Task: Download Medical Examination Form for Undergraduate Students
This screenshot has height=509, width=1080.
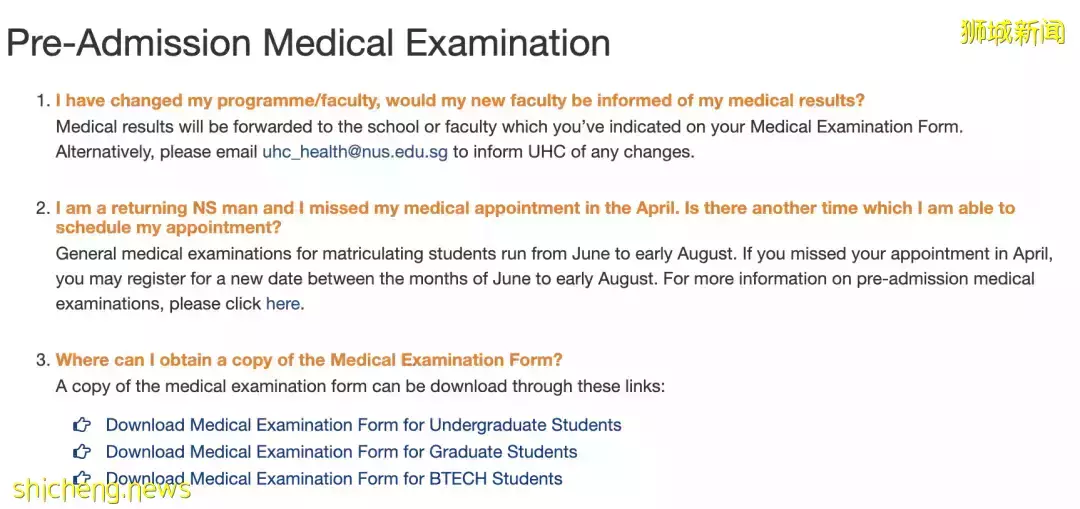Action: (363, 425)
